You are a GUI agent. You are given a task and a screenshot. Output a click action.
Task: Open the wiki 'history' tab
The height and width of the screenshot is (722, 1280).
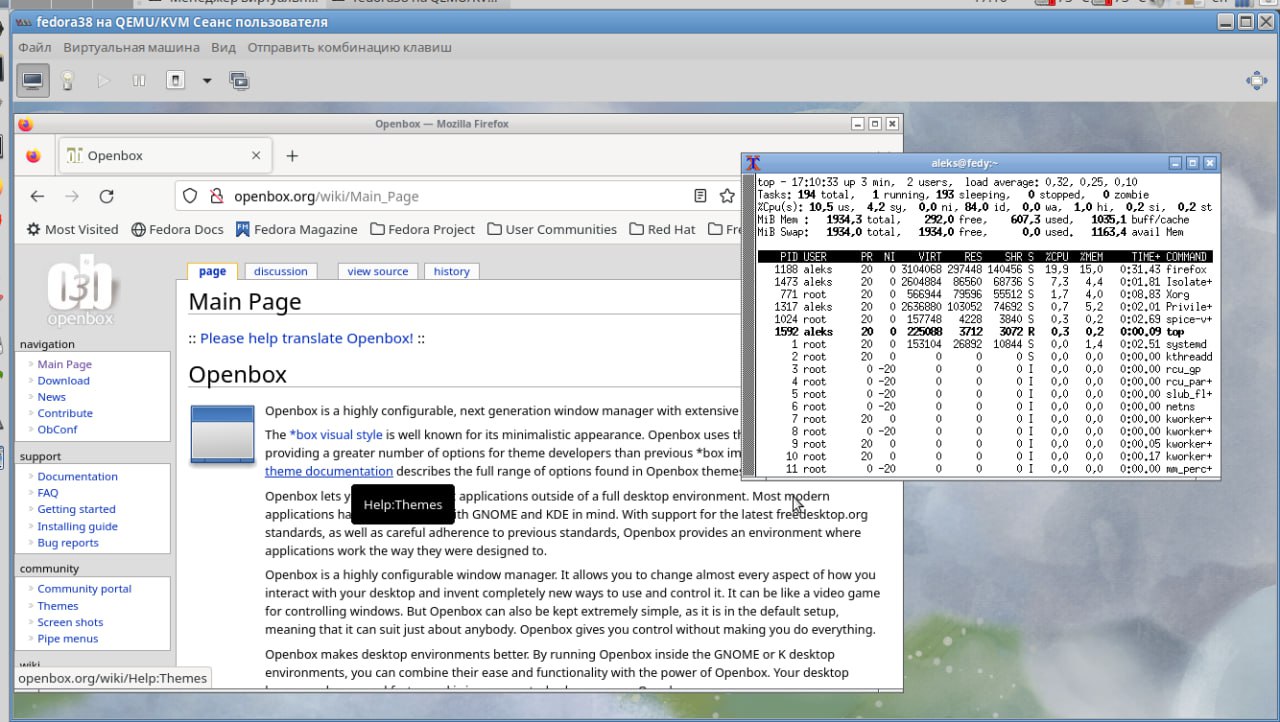[452, 271]
